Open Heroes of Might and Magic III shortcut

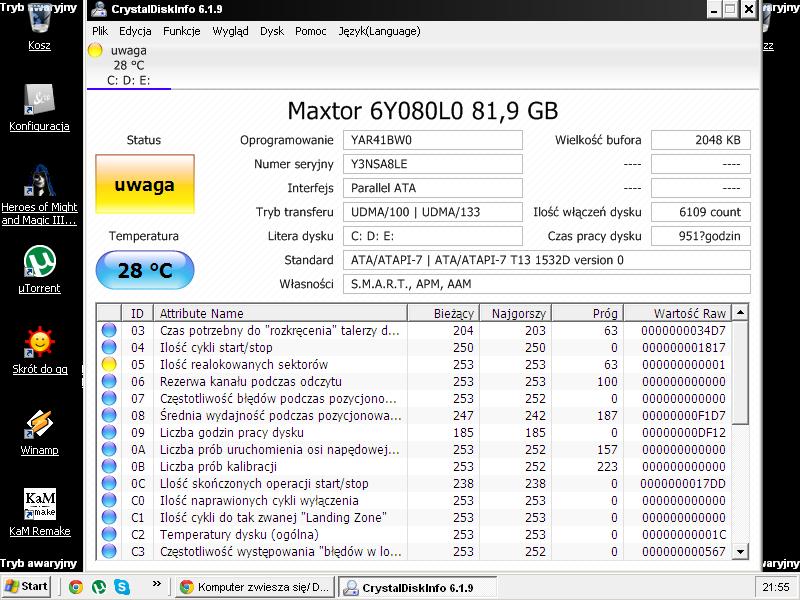tap(39, 195)
